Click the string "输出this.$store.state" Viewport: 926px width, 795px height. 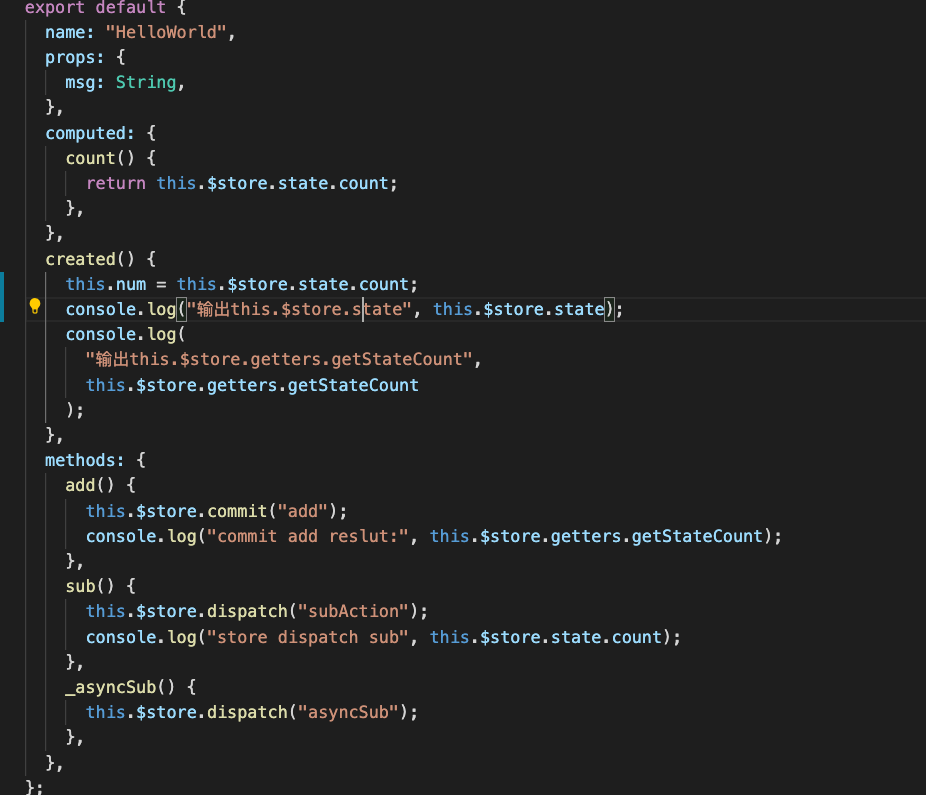[x=299, y=309]
